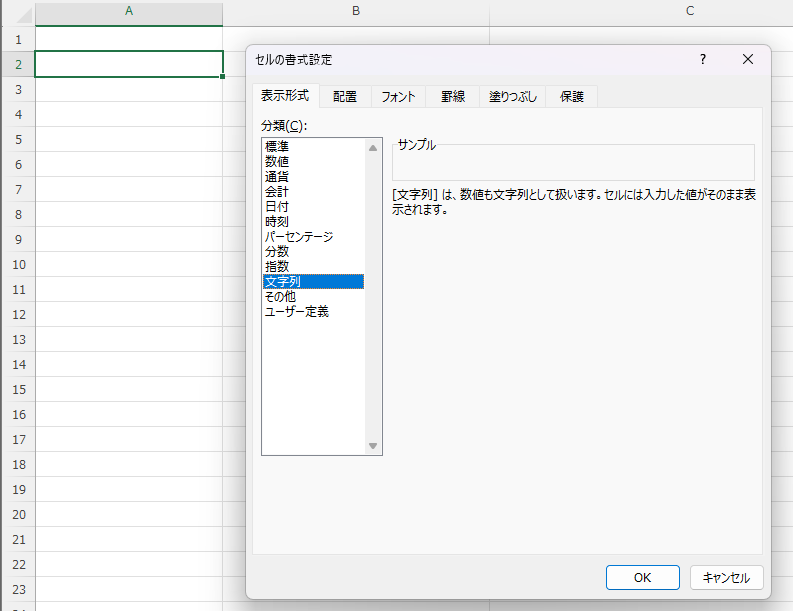Select row 10 header
Viewport: 793px width, 611px height.
pos(18,265)
